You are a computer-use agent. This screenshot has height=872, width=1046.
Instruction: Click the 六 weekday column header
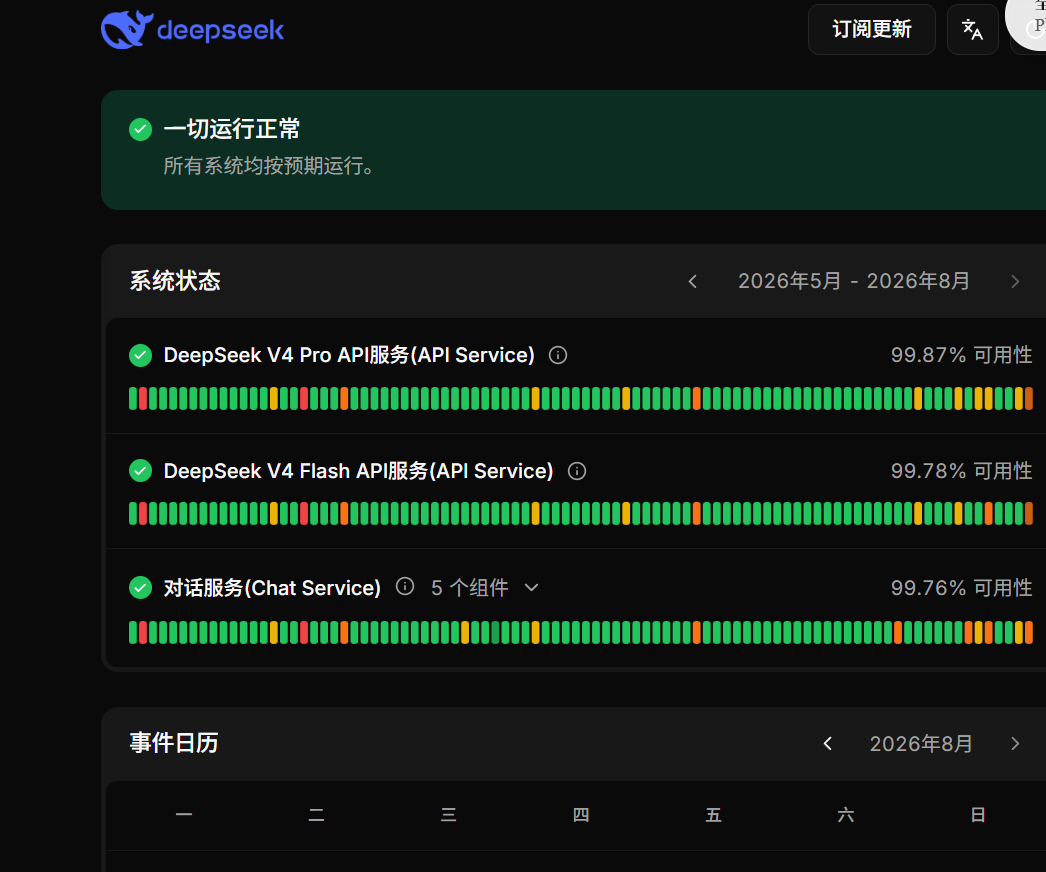point(845,815)
